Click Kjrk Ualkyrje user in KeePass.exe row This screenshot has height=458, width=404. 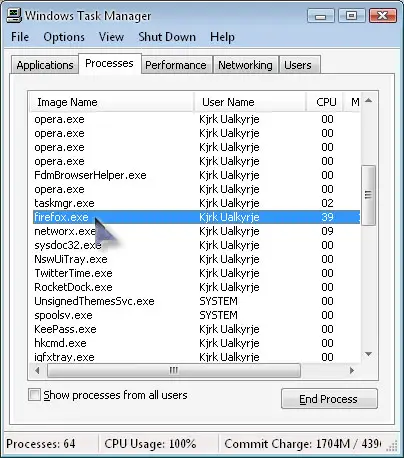229,329
